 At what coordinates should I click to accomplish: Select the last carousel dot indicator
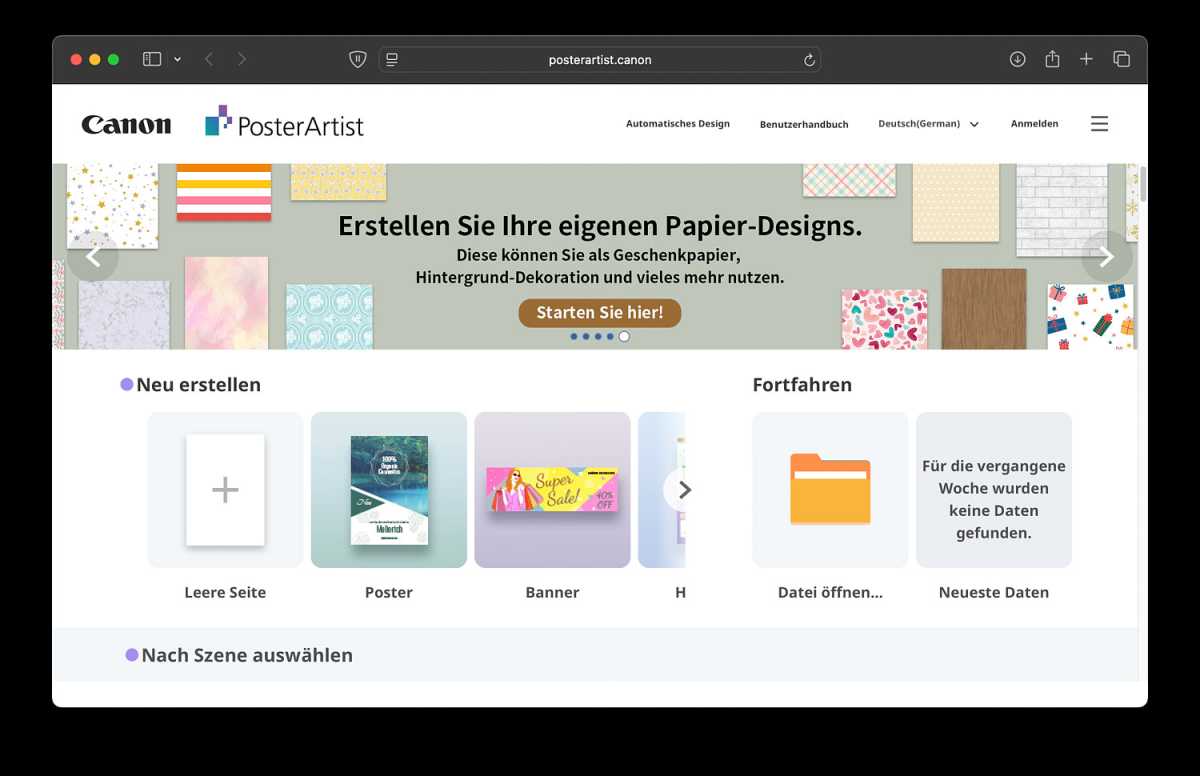(x=624, y=337)
